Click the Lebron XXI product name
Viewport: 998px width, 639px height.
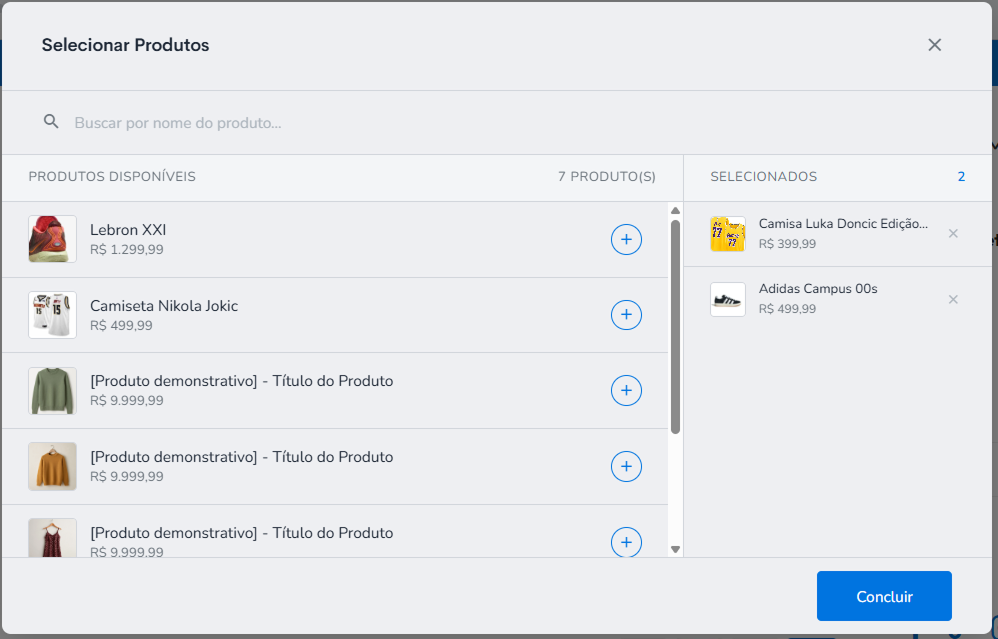point(128,230)
